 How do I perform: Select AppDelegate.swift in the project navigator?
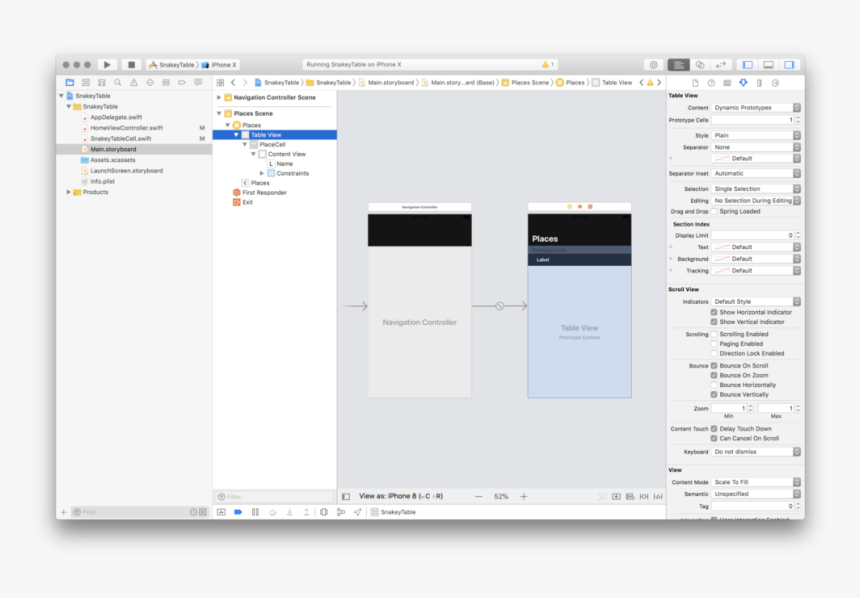click(x=116, y=117)
